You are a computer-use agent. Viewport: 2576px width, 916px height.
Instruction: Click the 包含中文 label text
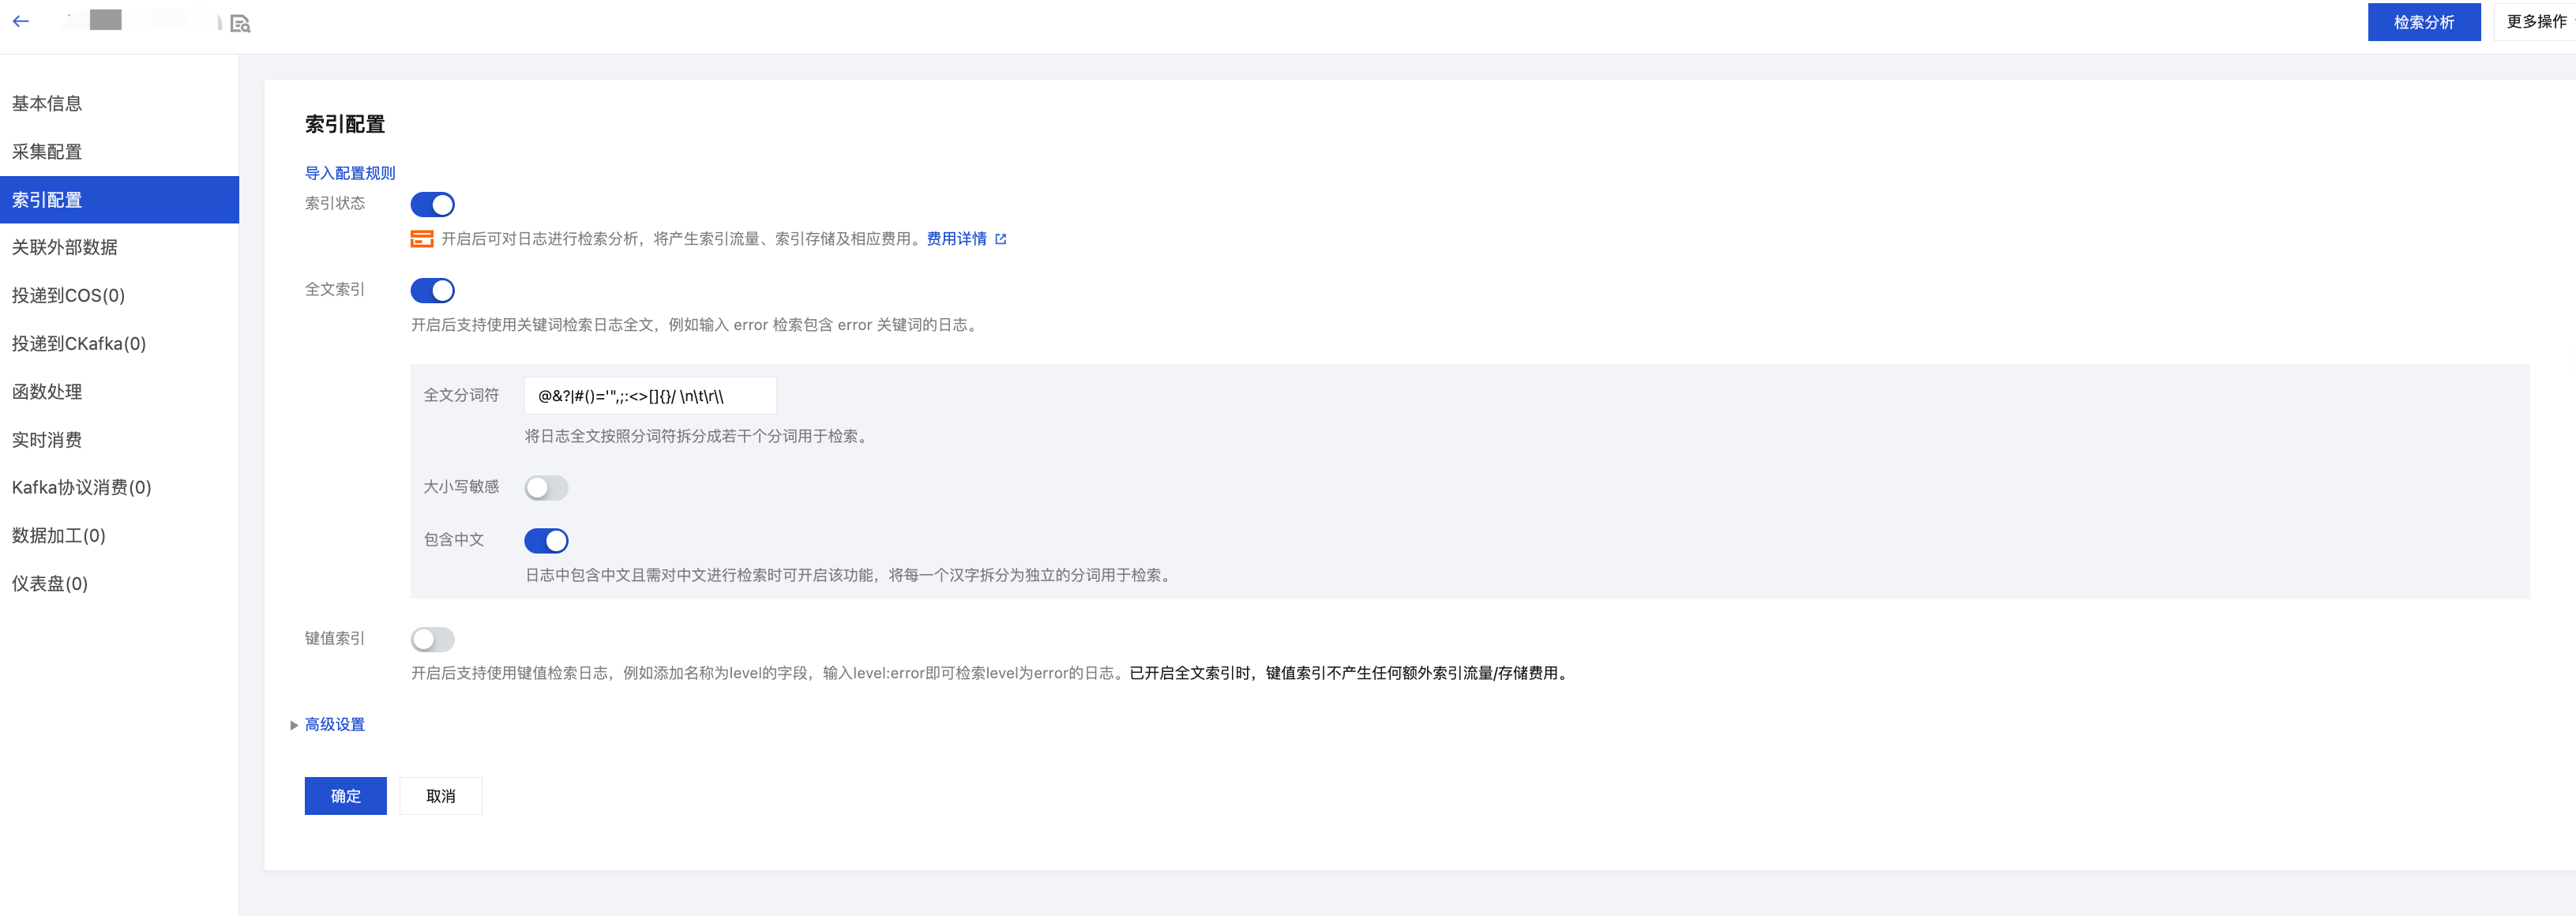click(x=454, y=540)
